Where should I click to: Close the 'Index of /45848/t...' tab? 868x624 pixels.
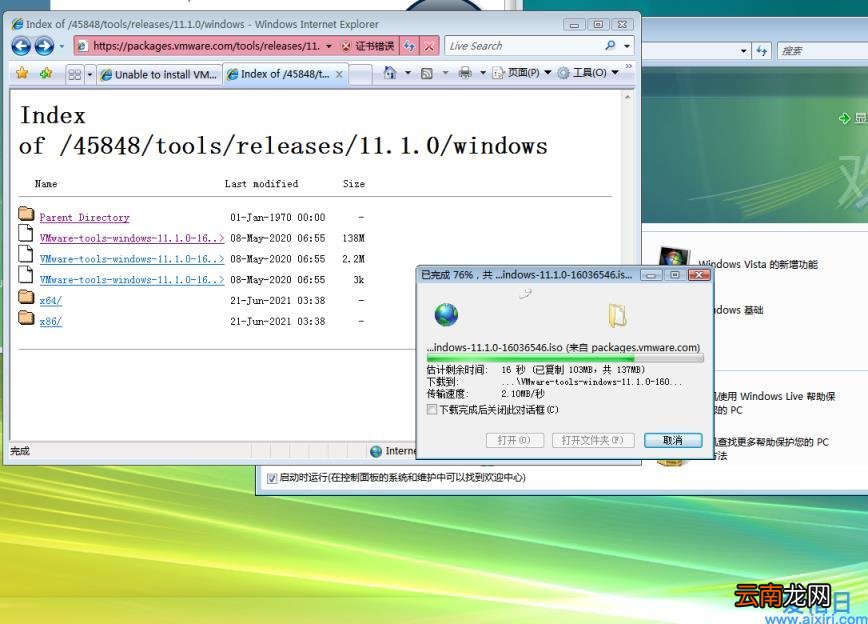(x=339, y=74)
